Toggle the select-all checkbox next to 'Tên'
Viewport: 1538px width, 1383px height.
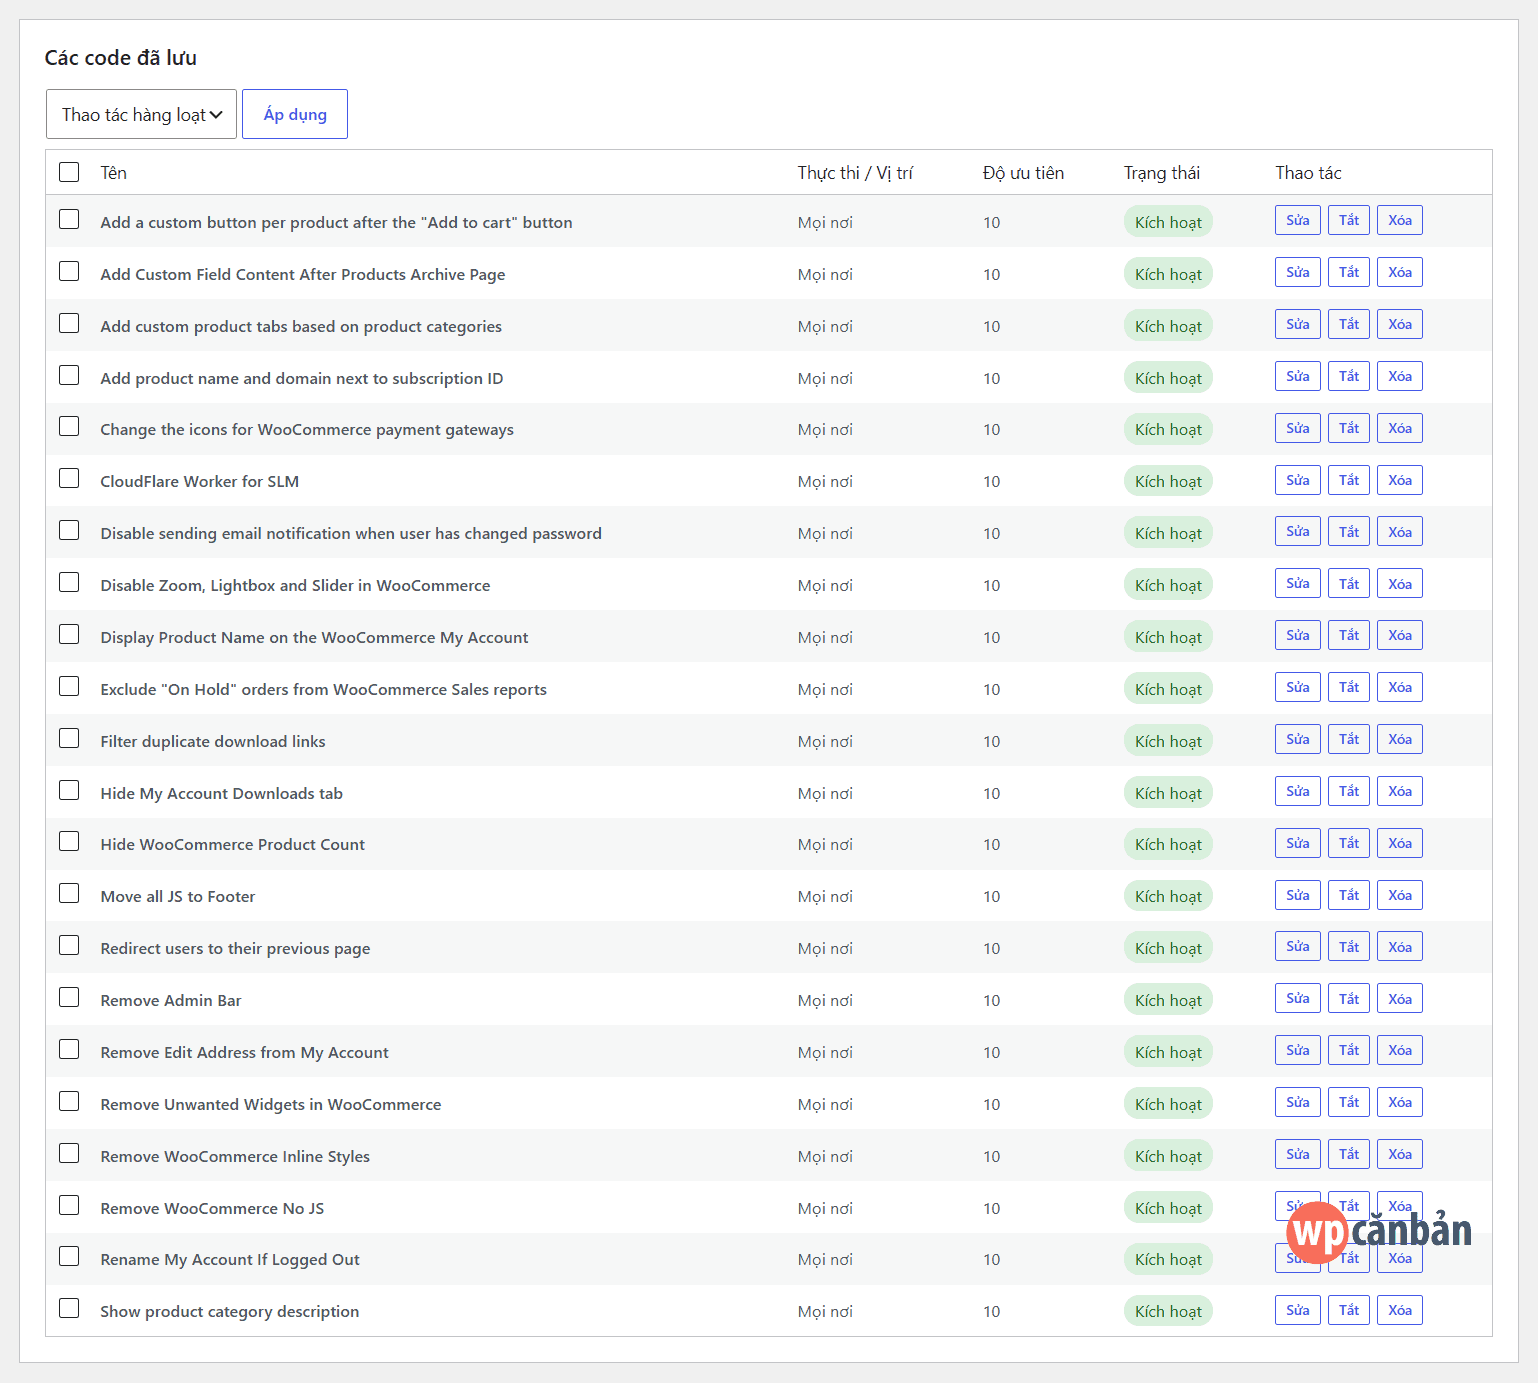pos(69,172)
